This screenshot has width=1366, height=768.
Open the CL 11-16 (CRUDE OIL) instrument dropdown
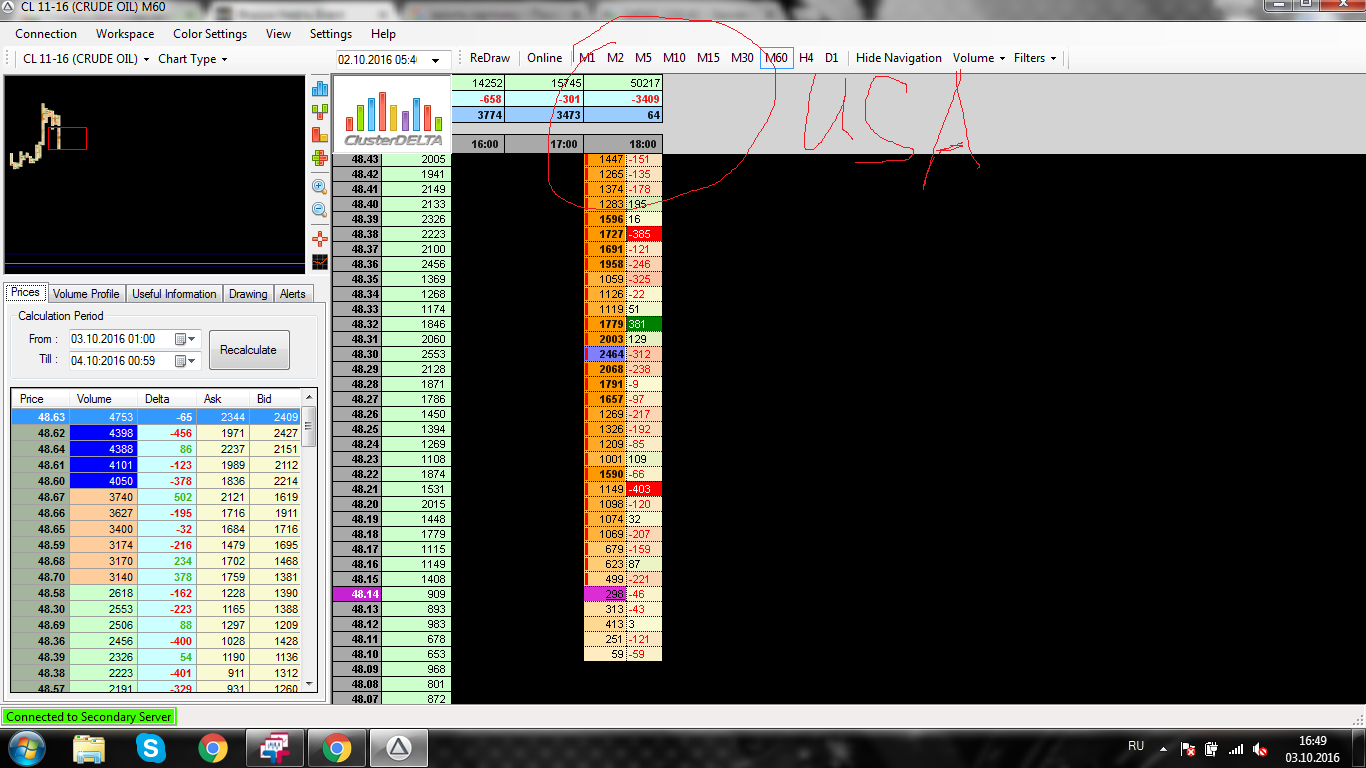pyautogui.click(x=86, y=59)
